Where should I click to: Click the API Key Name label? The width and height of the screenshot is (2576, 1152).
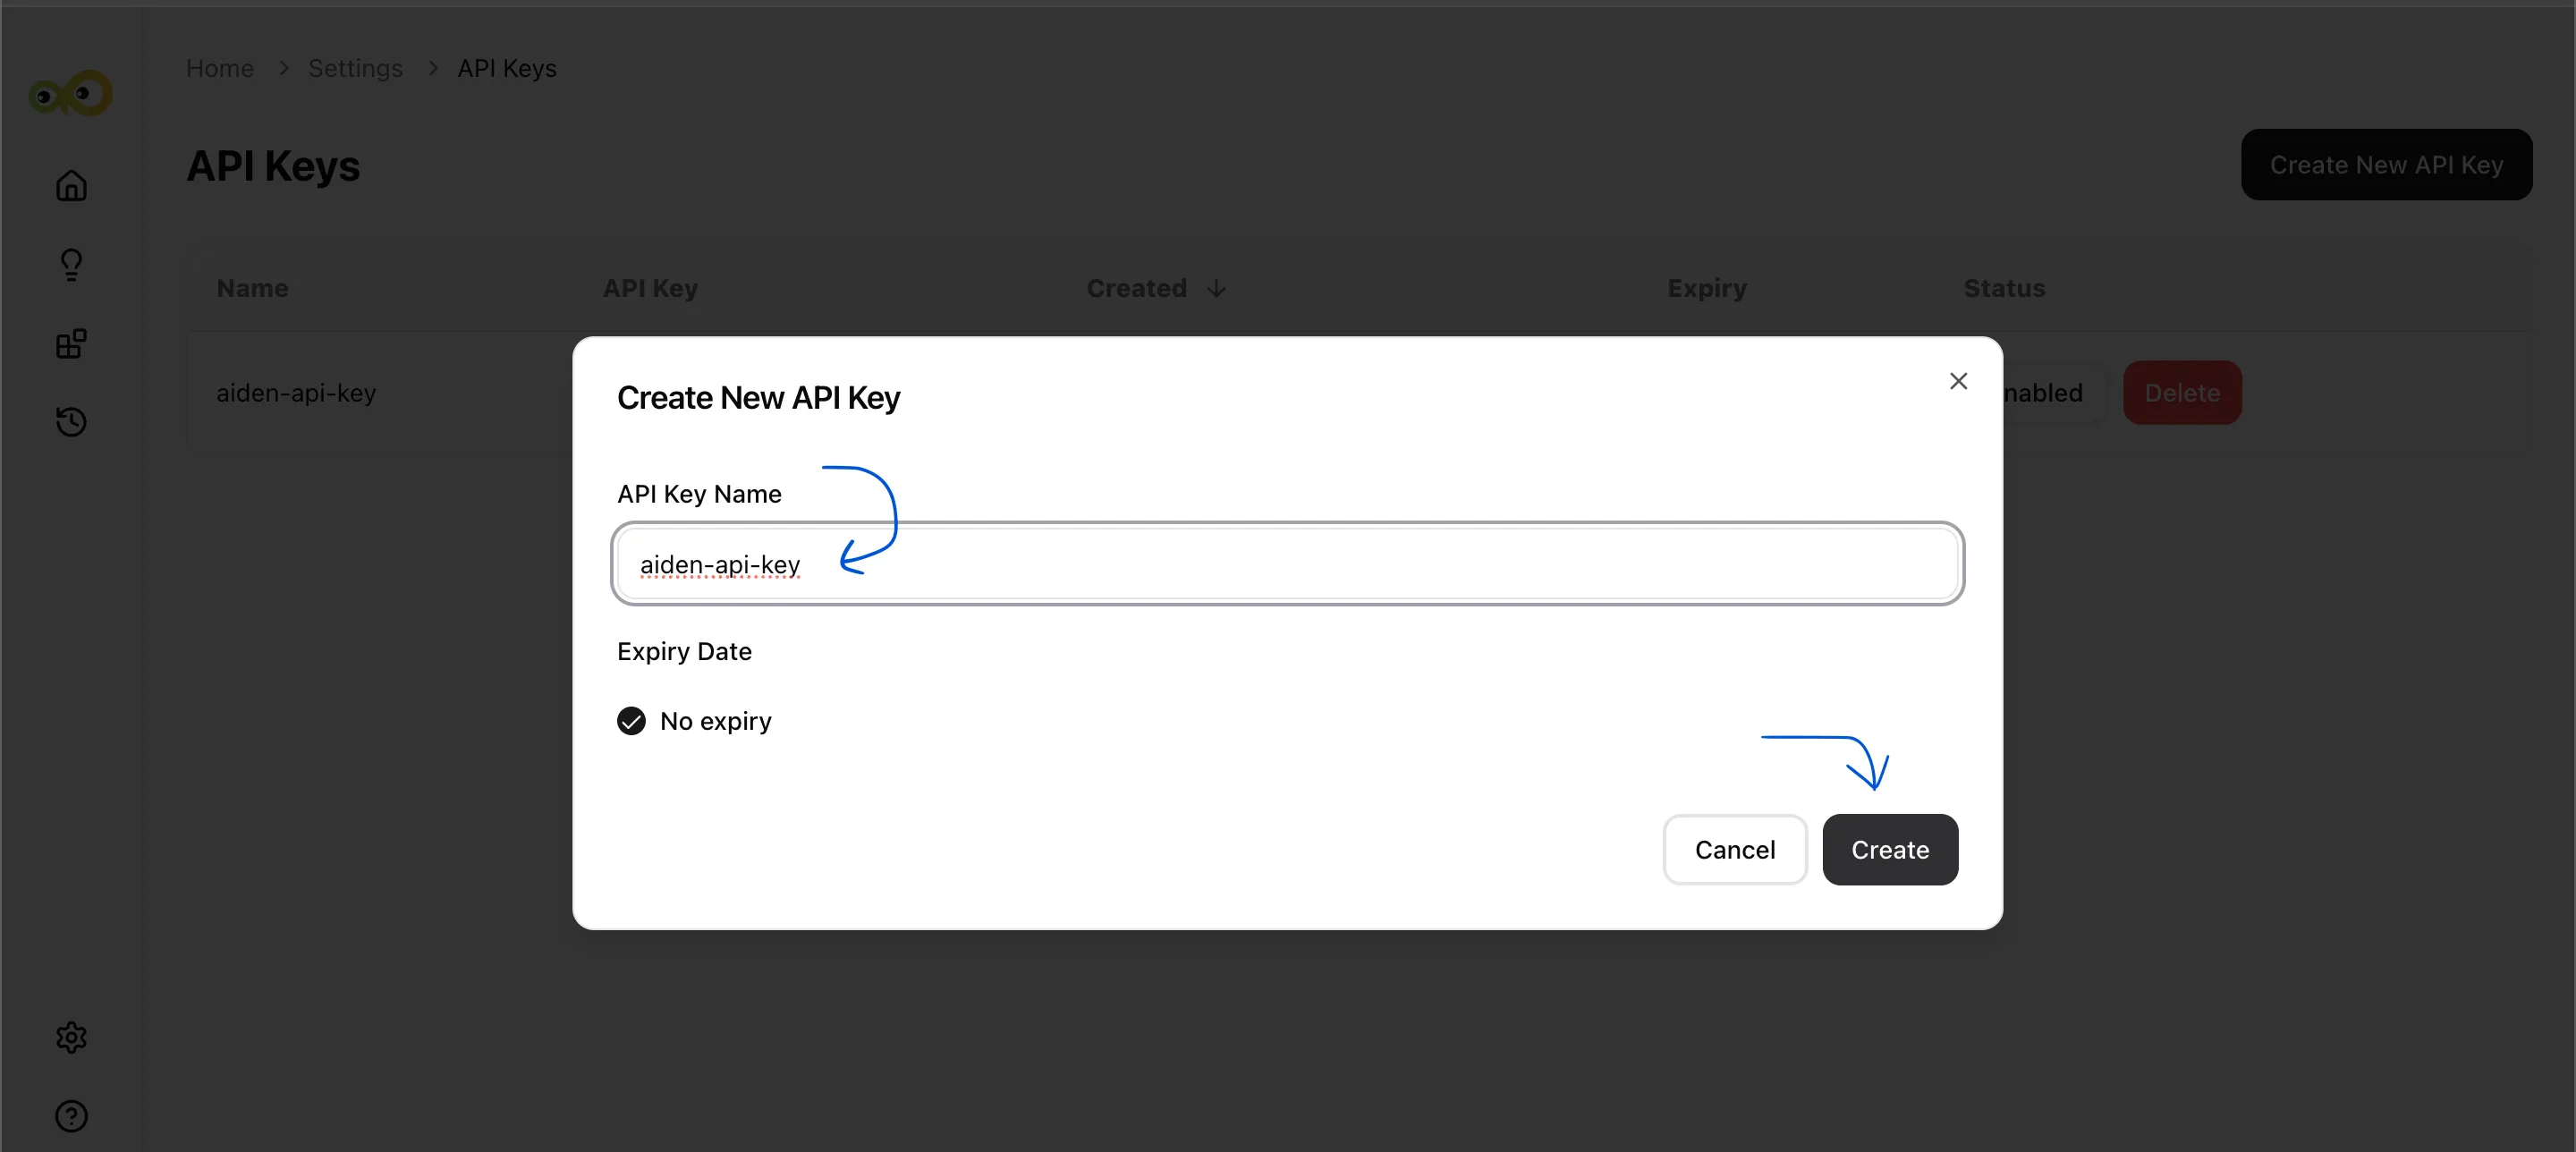tap(699, 494)
